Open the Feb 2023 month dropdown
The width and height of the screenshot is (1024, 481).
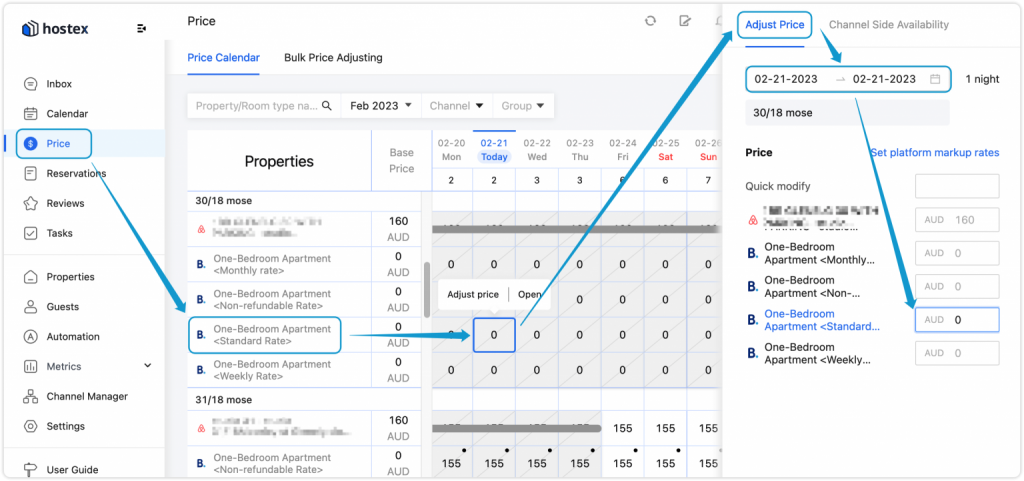pyautogui.click(x=381, y=106)
